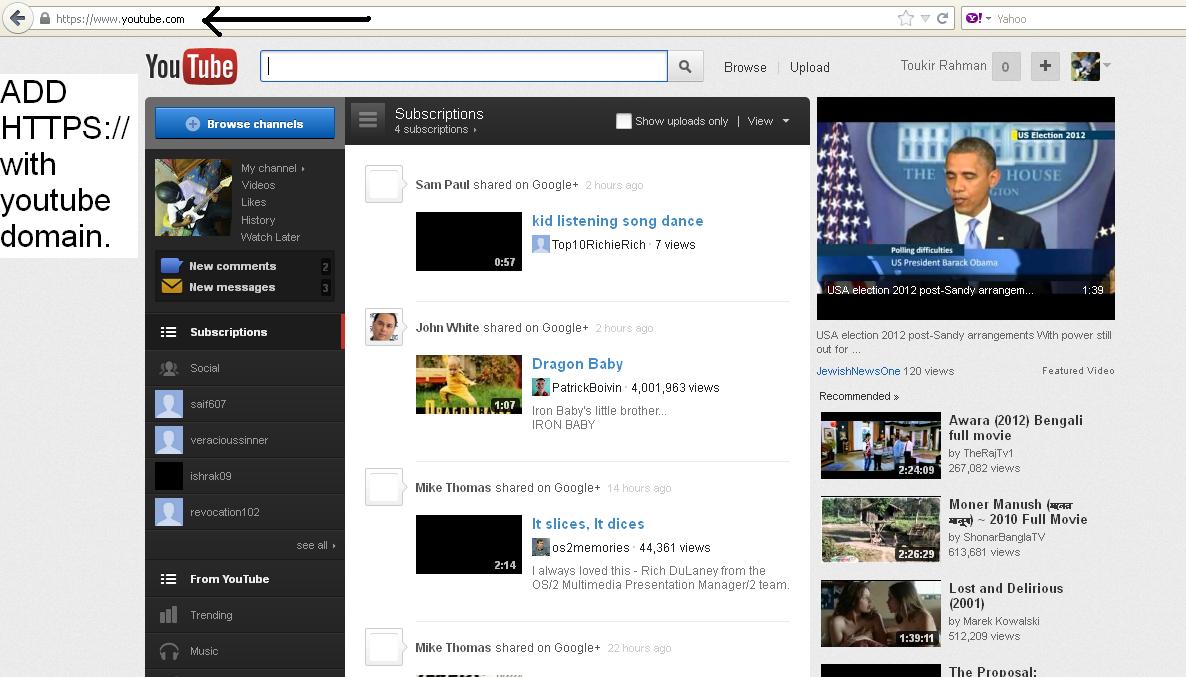Open the ishrak09 channel subscription
This screenshot has width=1186, height=677.
point(244,476)
